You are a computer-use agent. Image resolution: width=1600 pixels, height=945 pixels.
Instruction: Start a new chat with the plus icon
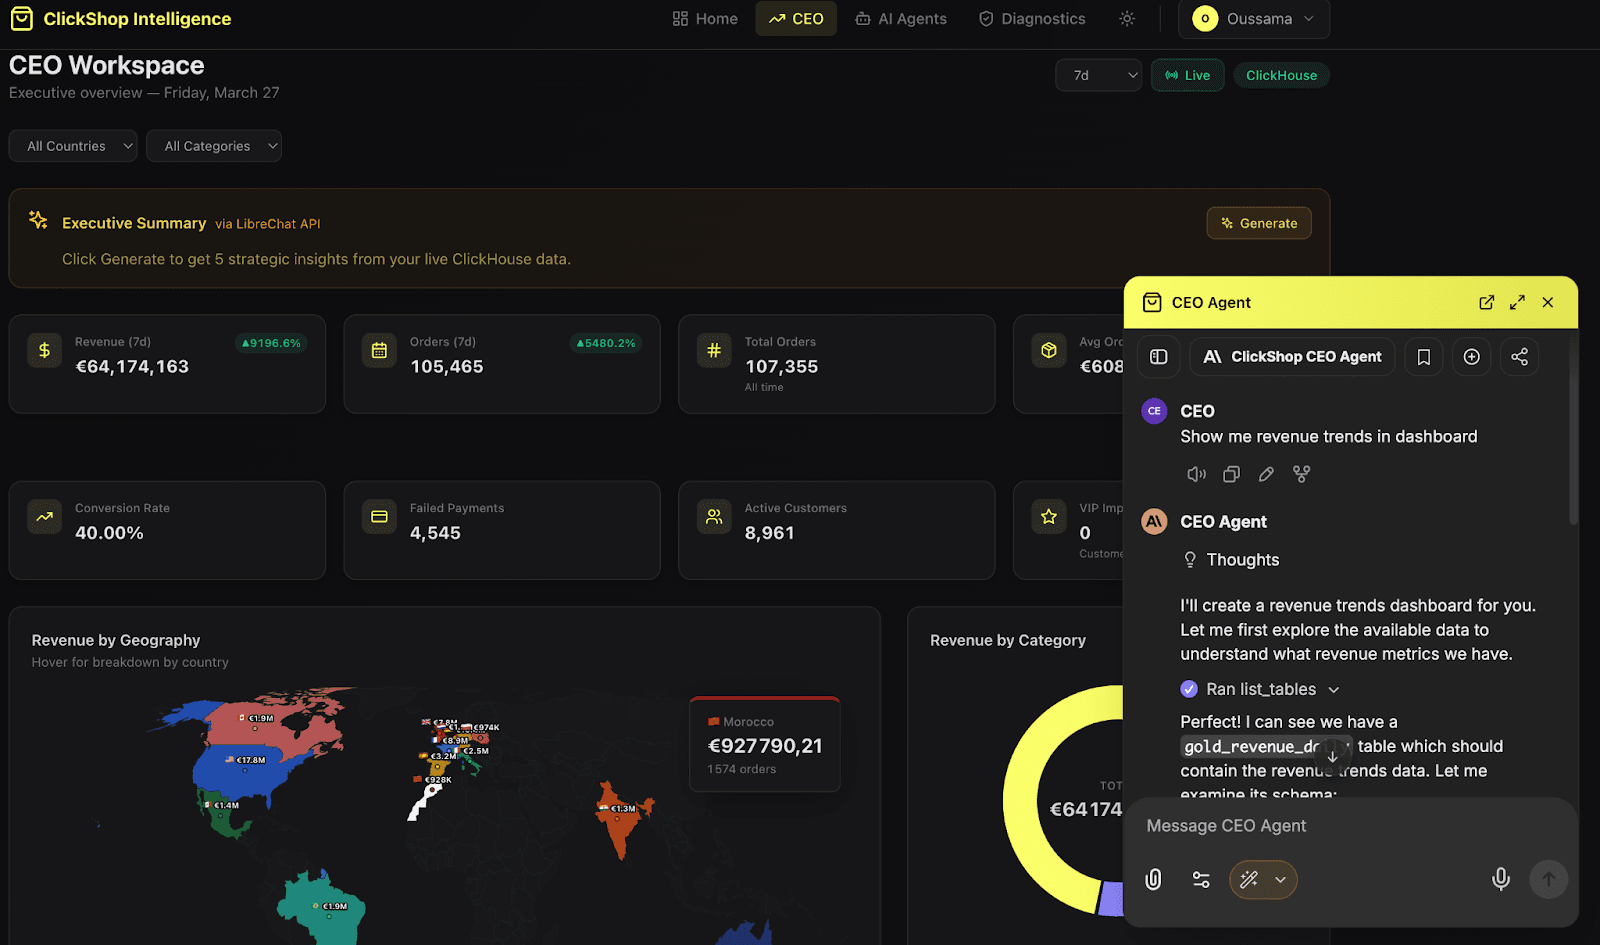point(1471,357)
